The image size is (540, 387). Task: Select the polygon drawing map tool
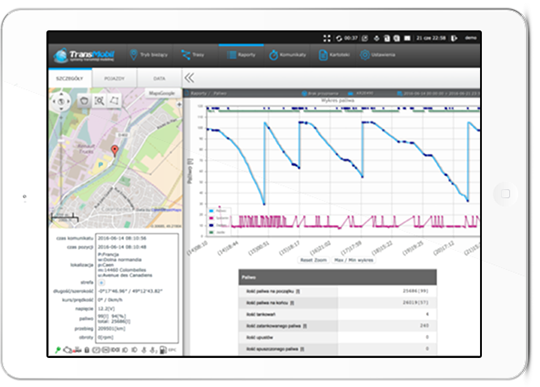click(114, 101)
